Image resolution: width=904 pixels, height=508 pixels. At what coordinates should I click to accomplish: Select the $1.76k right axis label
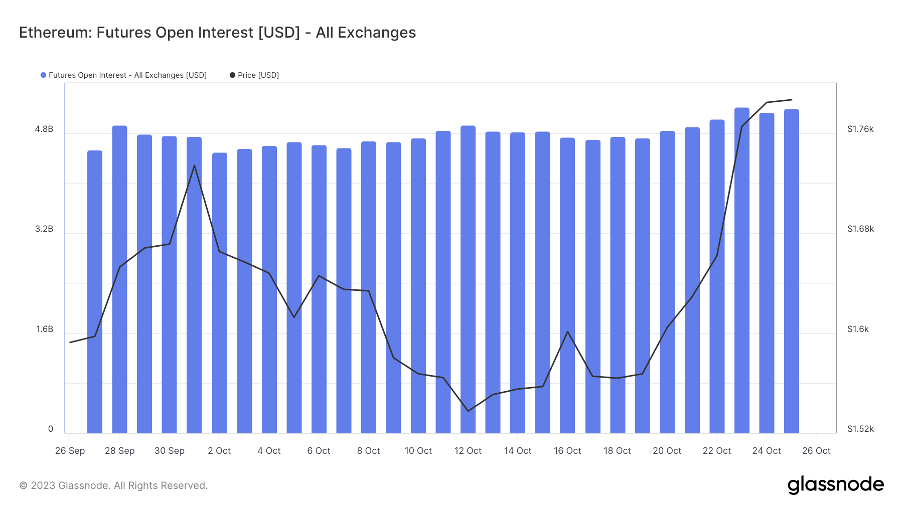point(860,130)
